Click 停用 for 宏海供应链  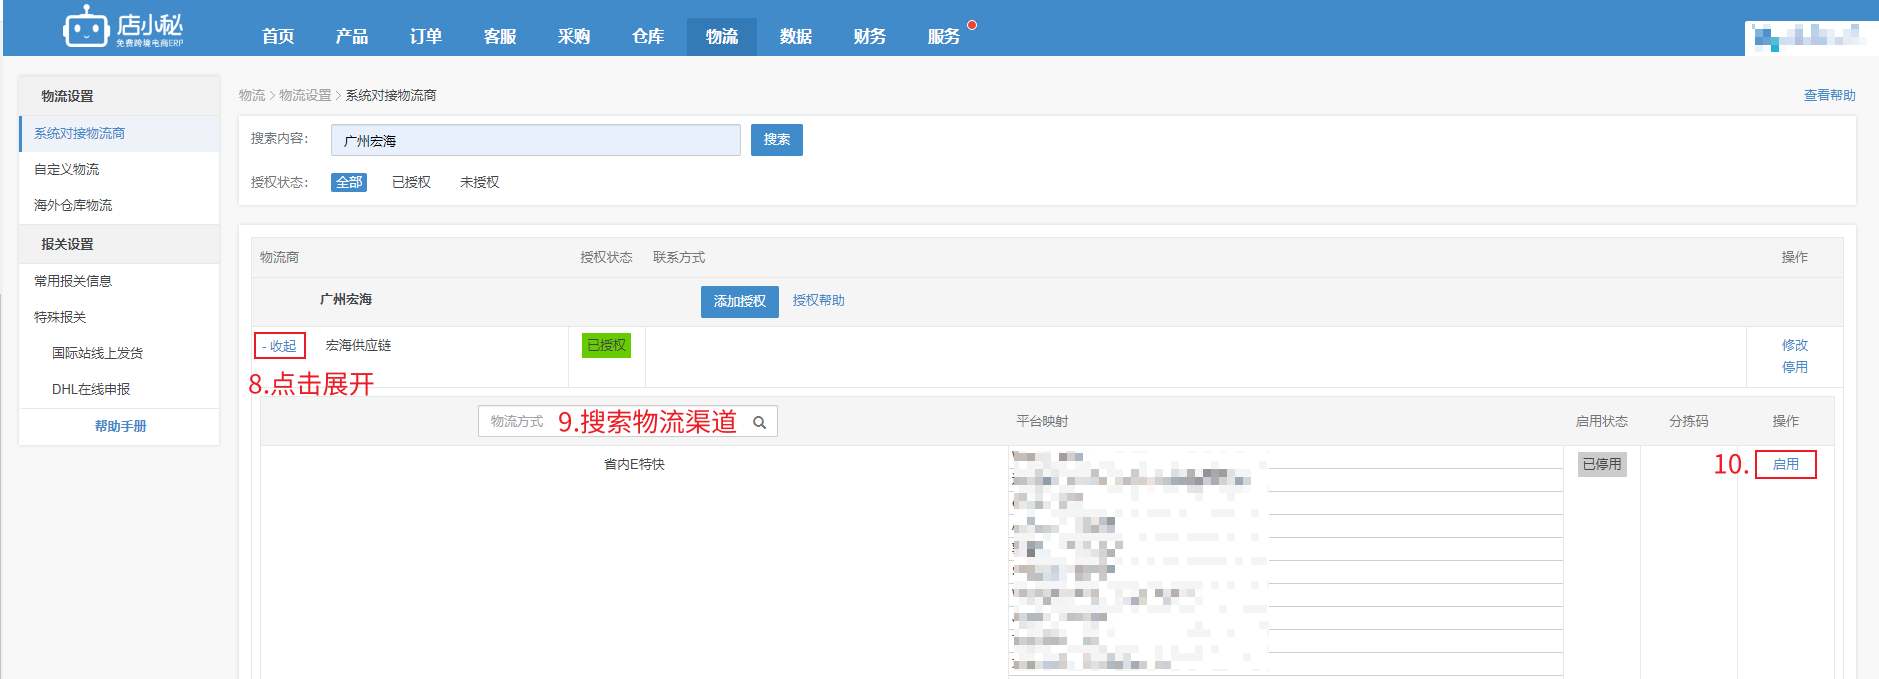[1794, 367]
